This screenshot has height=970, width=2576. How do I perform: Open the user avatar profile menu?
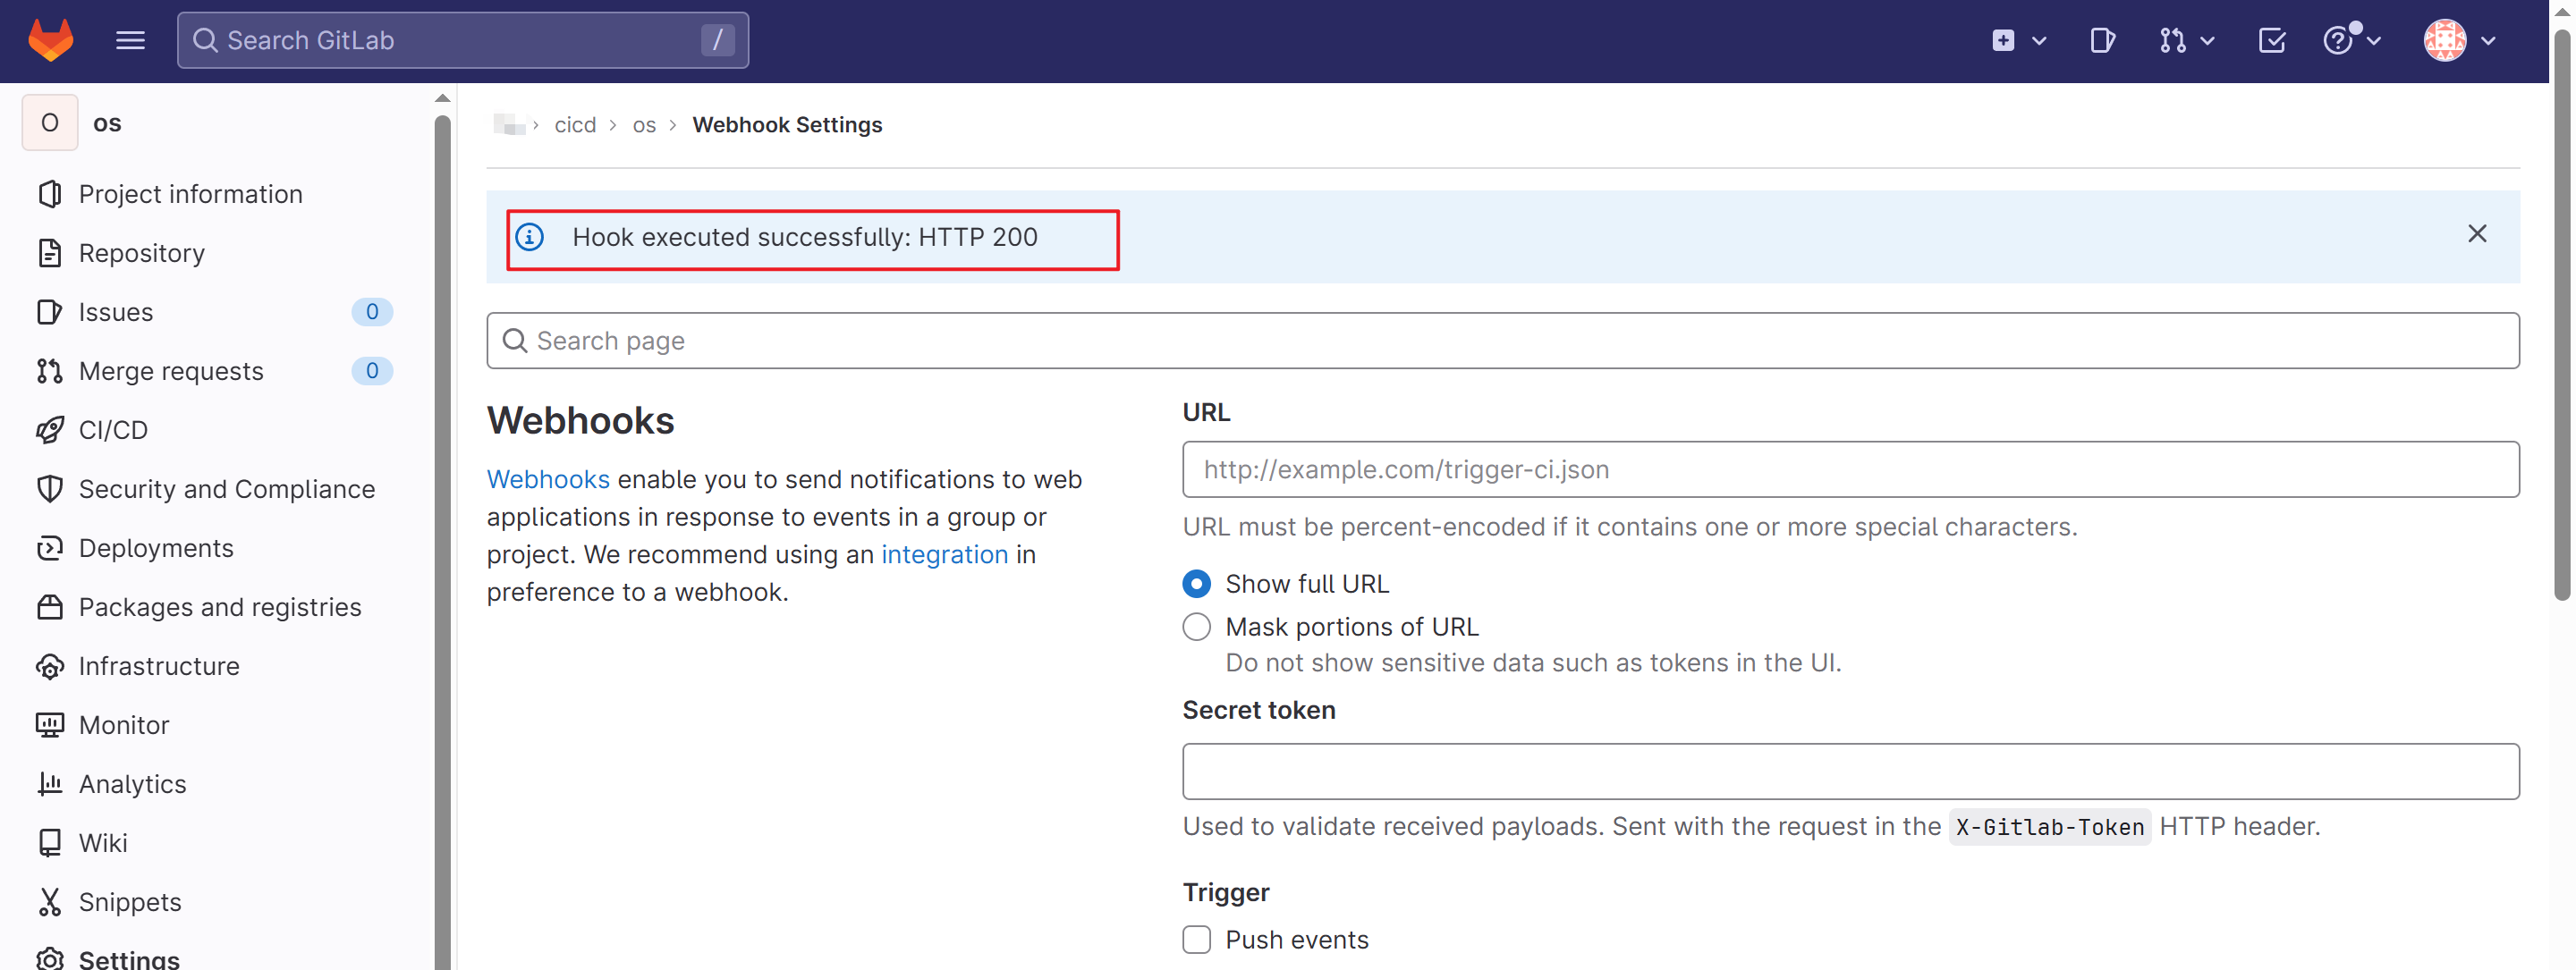2459,40
